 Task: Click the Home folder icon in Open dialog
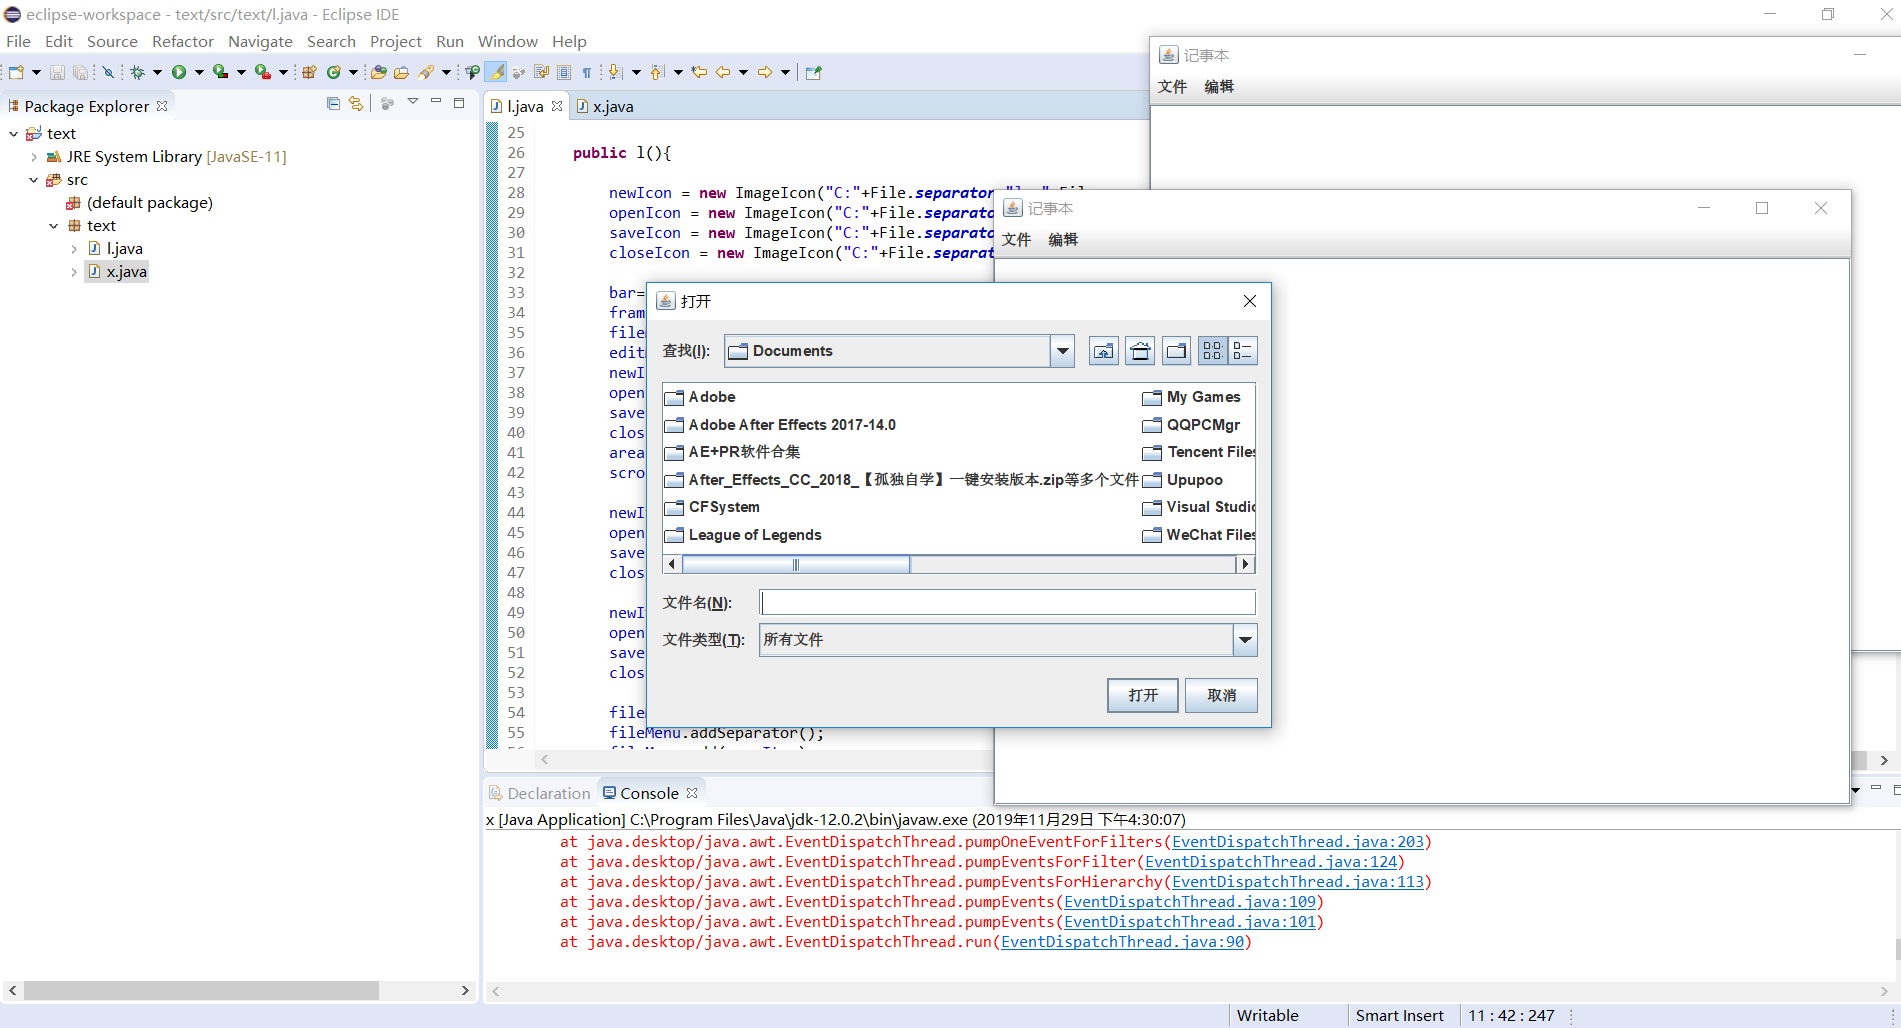[1140, 351]
